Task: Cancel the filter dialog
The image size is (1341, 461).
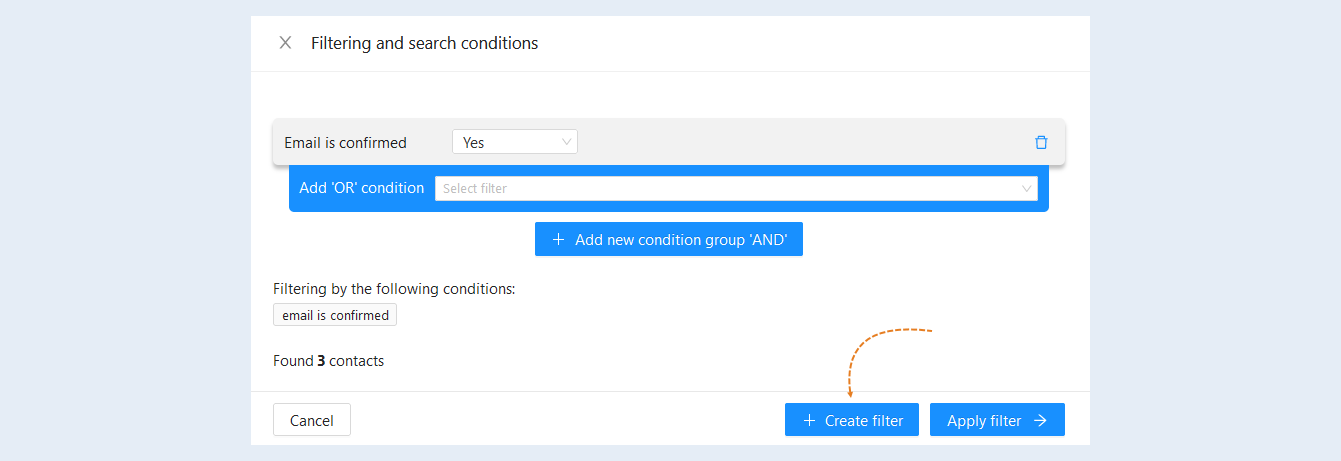Action: click(312, 420)
